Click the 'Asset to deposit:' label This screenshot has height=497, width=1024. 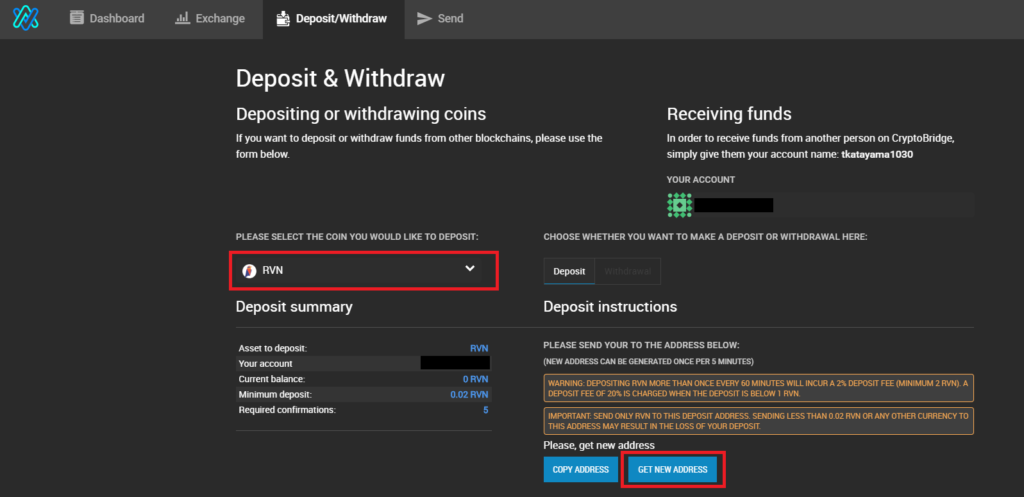(272, 349)
